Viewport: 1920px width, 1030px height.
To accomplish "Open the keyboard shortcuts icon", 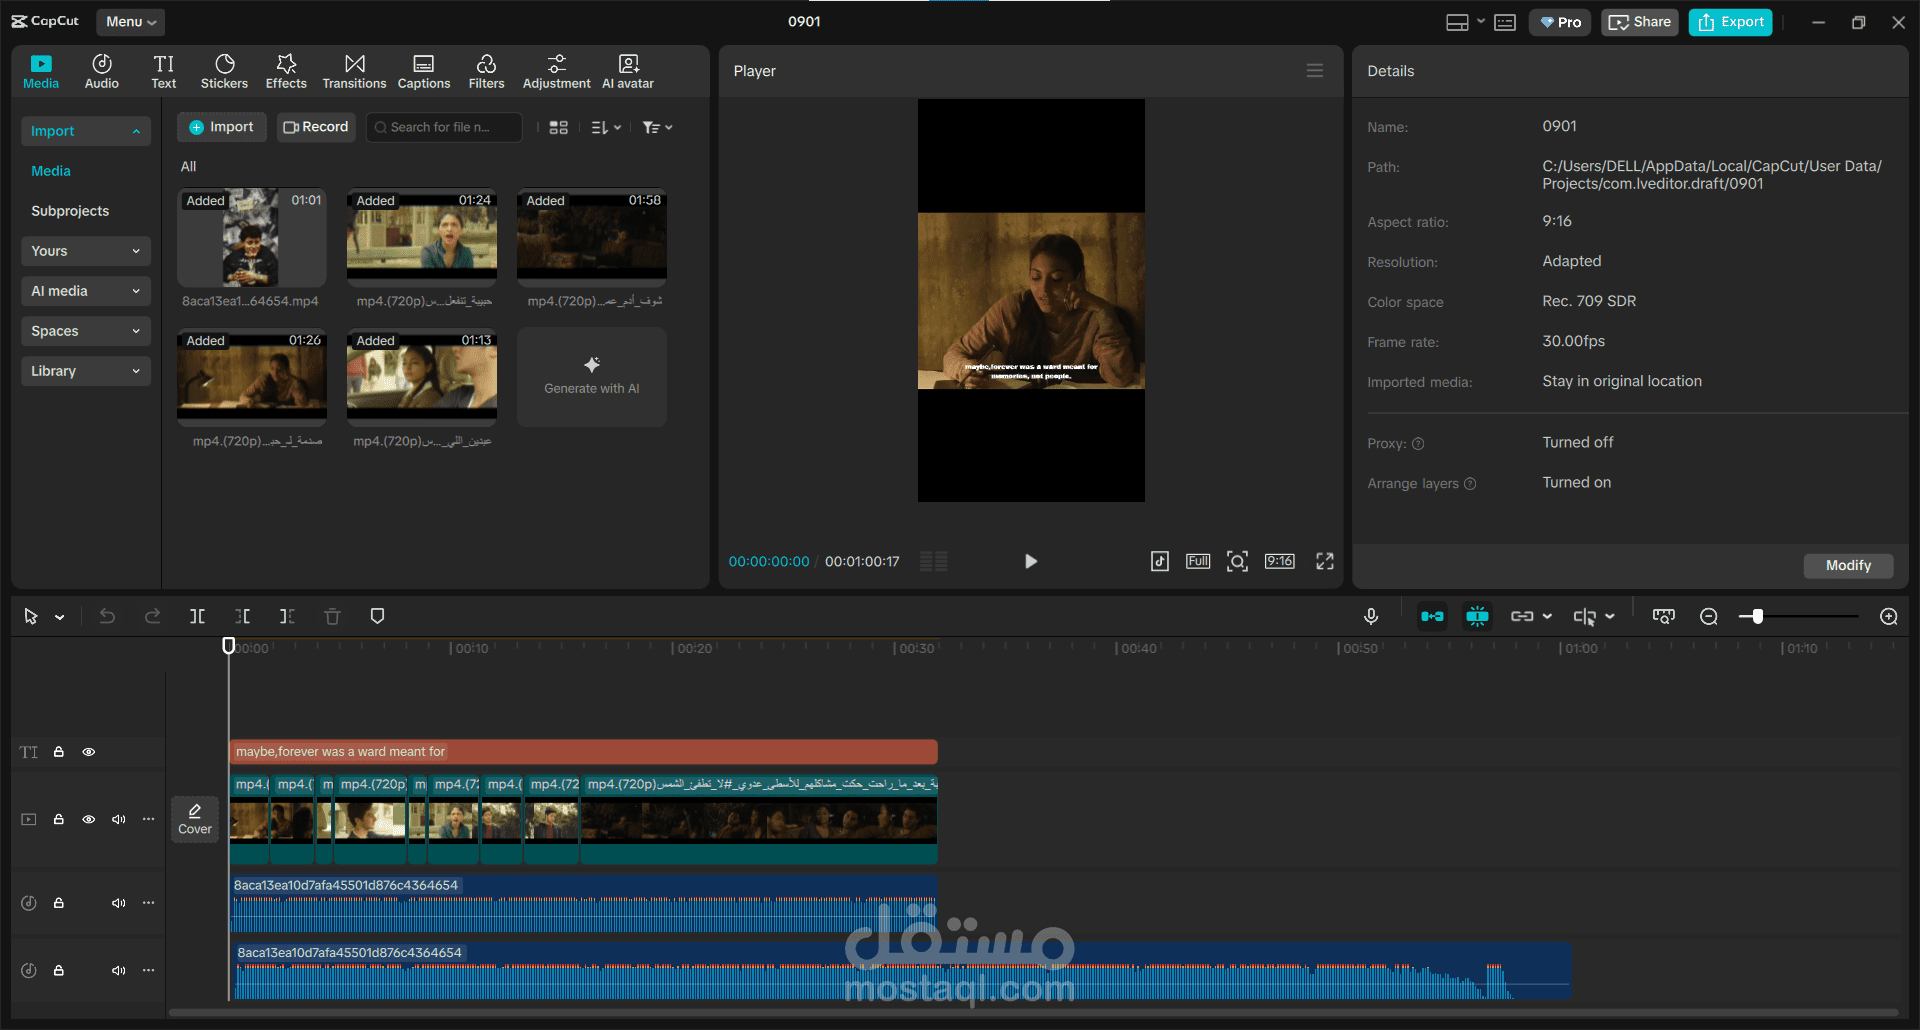I will coord(1505,22).
